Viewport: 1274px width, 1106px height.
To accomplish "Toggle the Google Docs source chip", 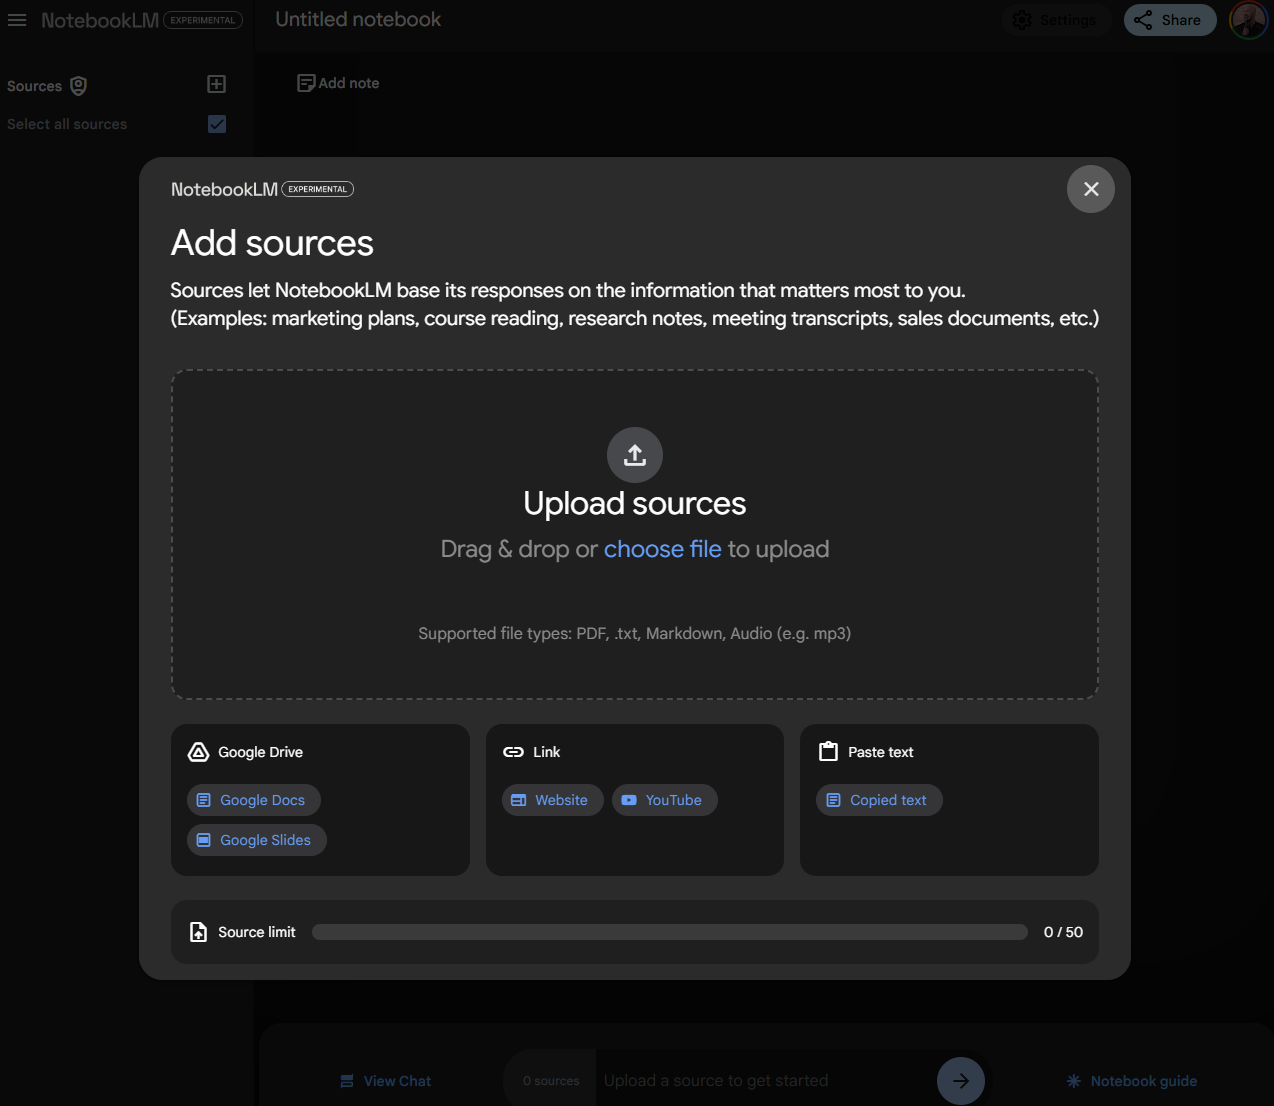I will (253, 800).
